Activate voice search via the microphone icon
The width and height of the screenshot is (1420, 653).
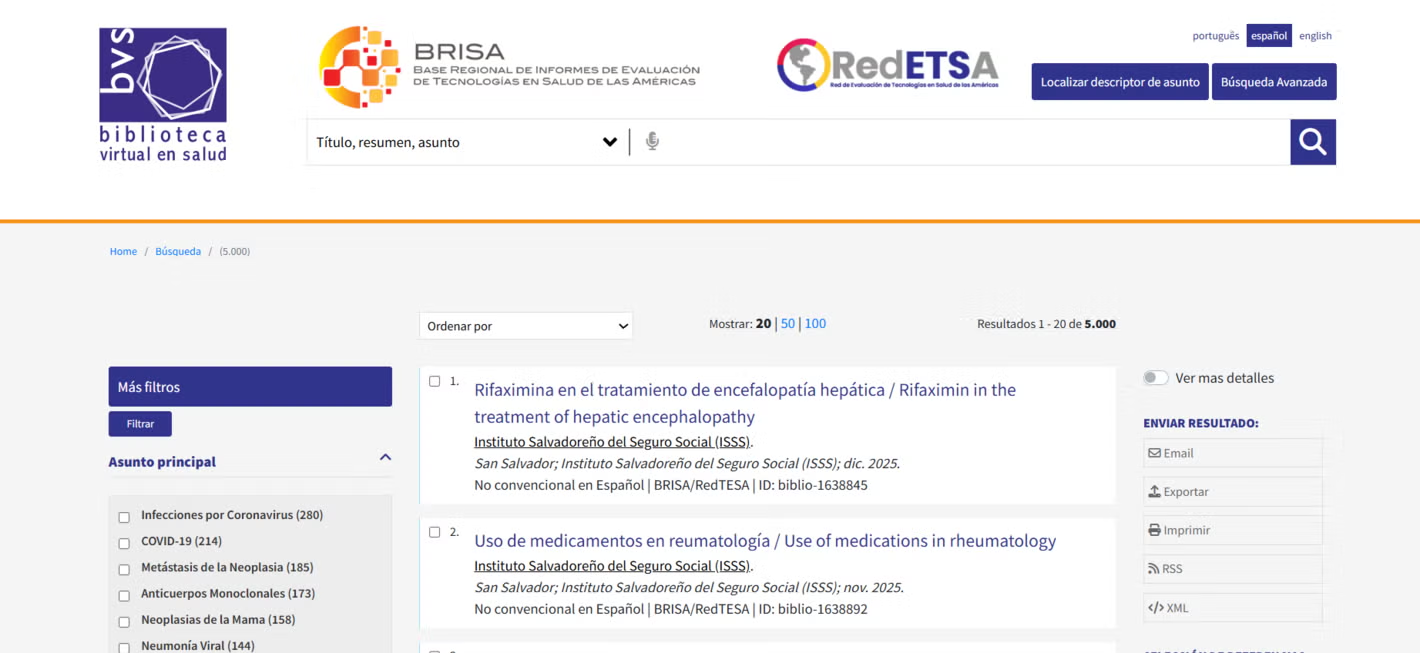coord(652,141)
